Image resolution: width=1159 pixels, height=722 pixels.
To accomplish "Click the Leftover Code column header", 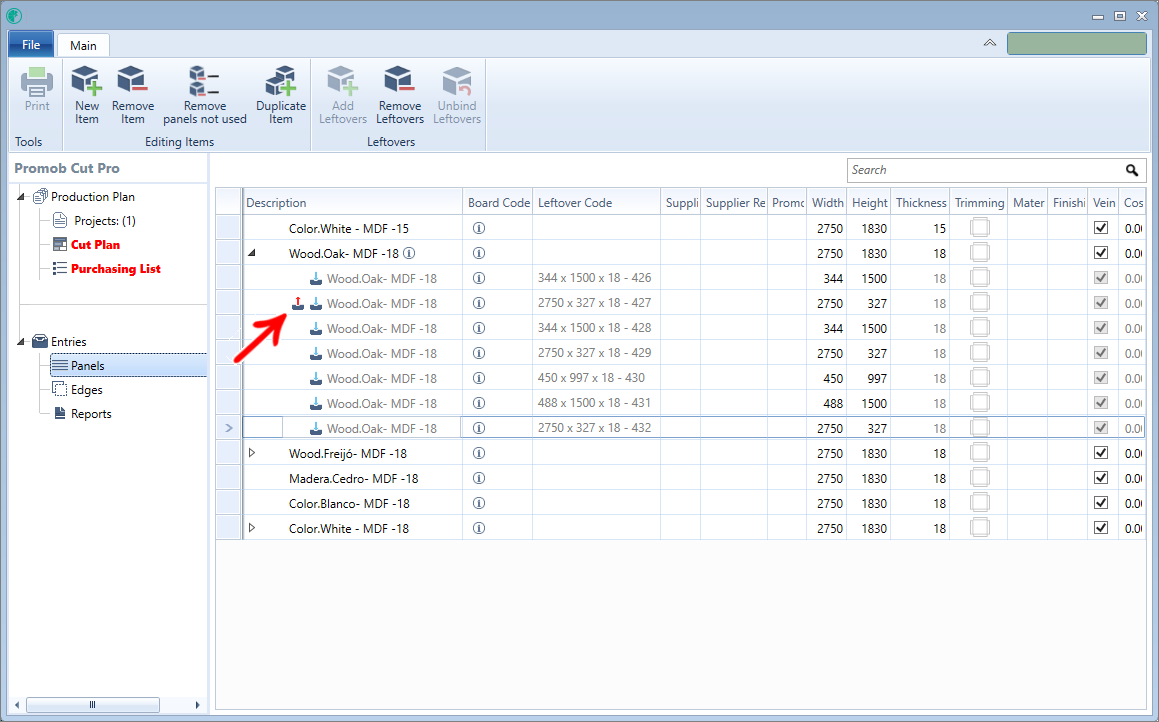I will point(597,202).
